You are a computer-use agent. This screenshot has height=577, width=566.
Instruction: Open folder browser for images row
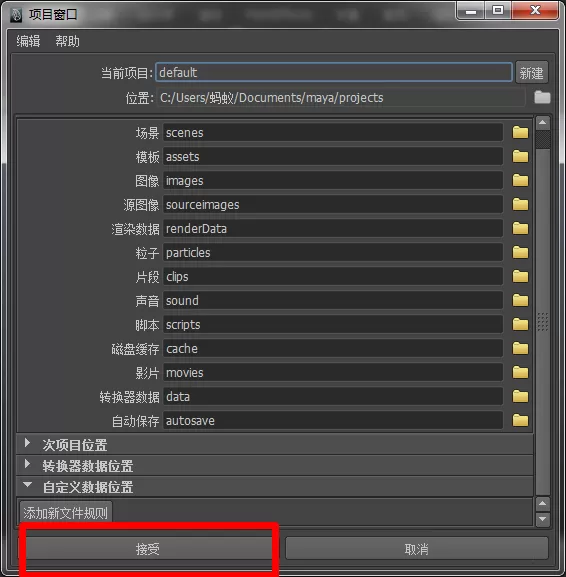[x=520, y=180]
